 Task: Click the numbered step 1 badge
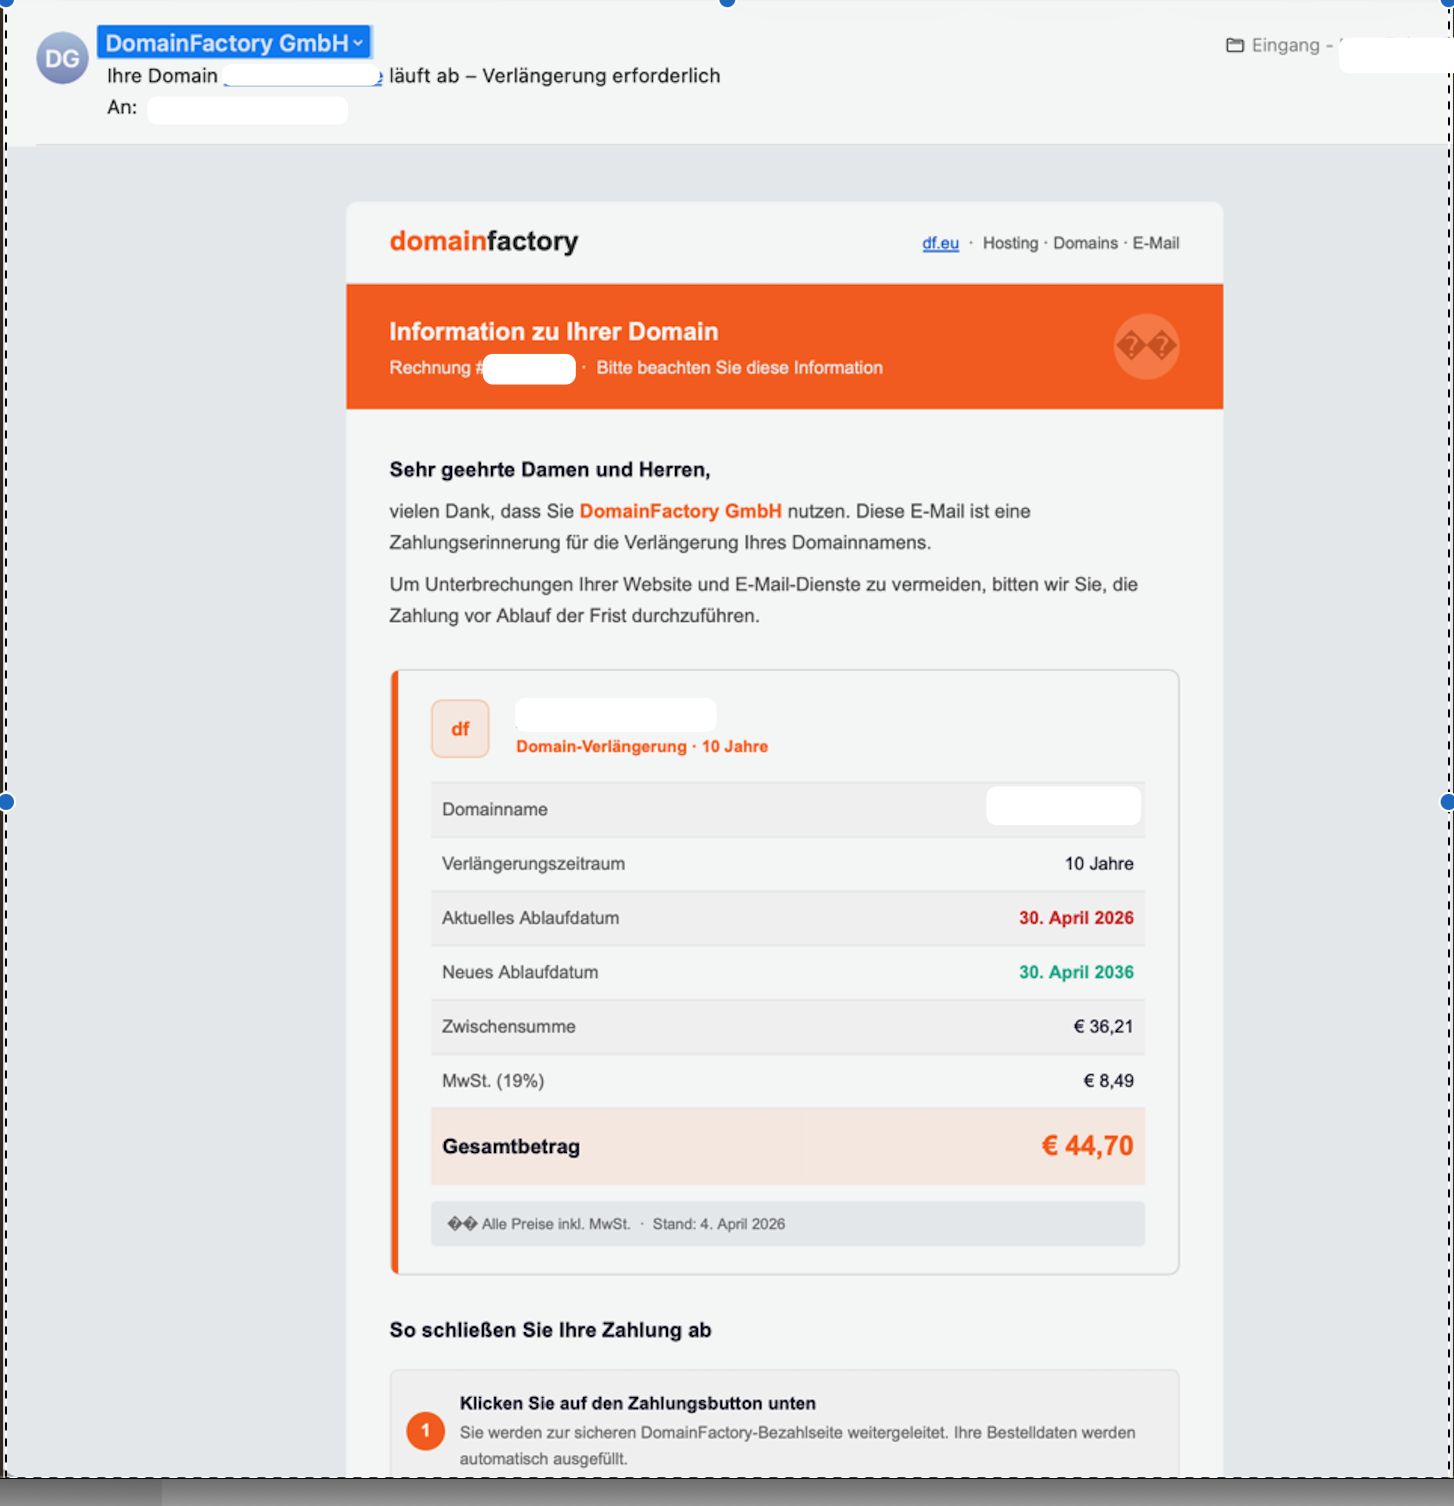pyautogui.click(x=425, y=1430)
